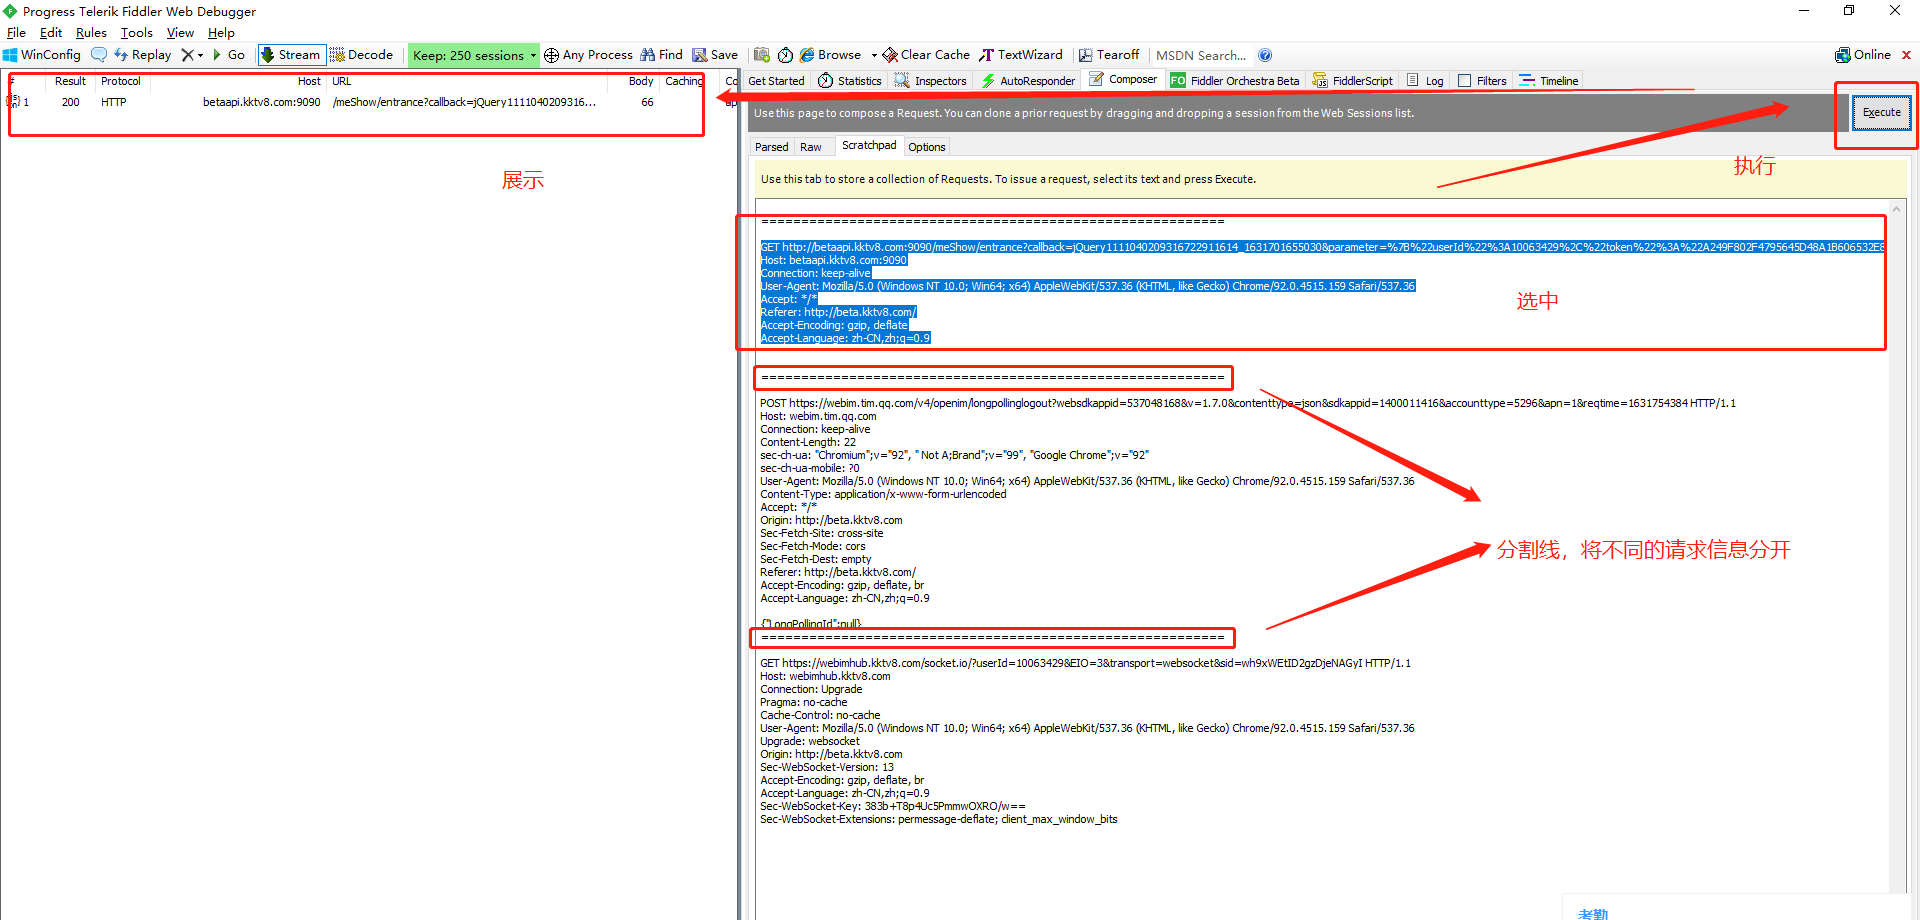The width and height of the screenshot is (1920, 920).
Task: Click the GET https://webimhub.kktv8.com socket.io line
Action: point(1085,663)
